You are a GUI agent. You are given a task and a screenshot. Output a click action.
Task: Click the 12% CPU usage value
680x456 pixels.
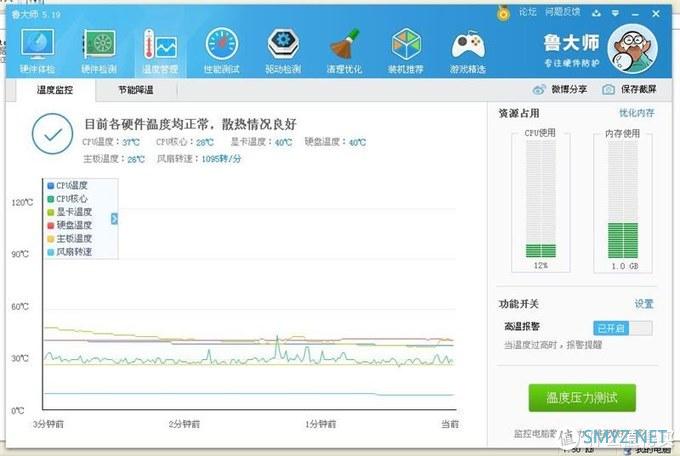540,265
